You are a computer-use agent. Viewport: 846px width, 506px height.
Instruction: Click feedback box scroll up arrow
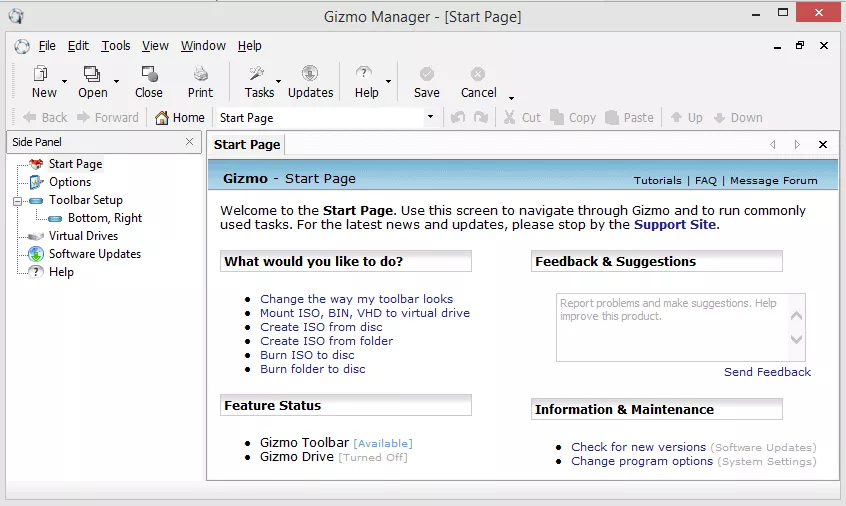click(796, 316)
